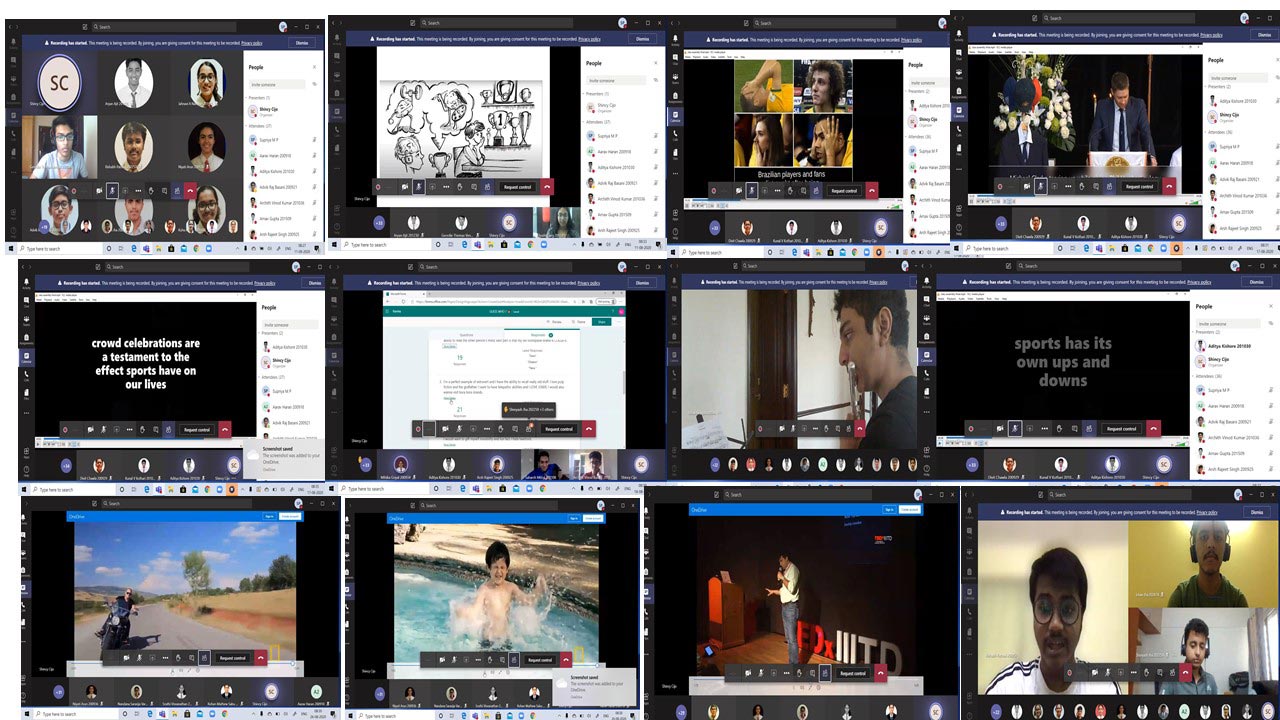Toggle microphone in crowd celebrations meeting toolbar
Viewport: 1280px width, 720px height.
[x=103, y=429]
